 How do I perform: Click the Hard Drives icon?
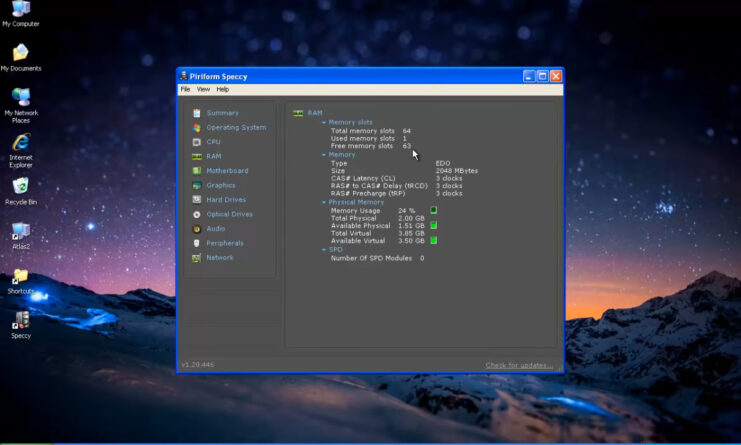[x=197, y=200]
